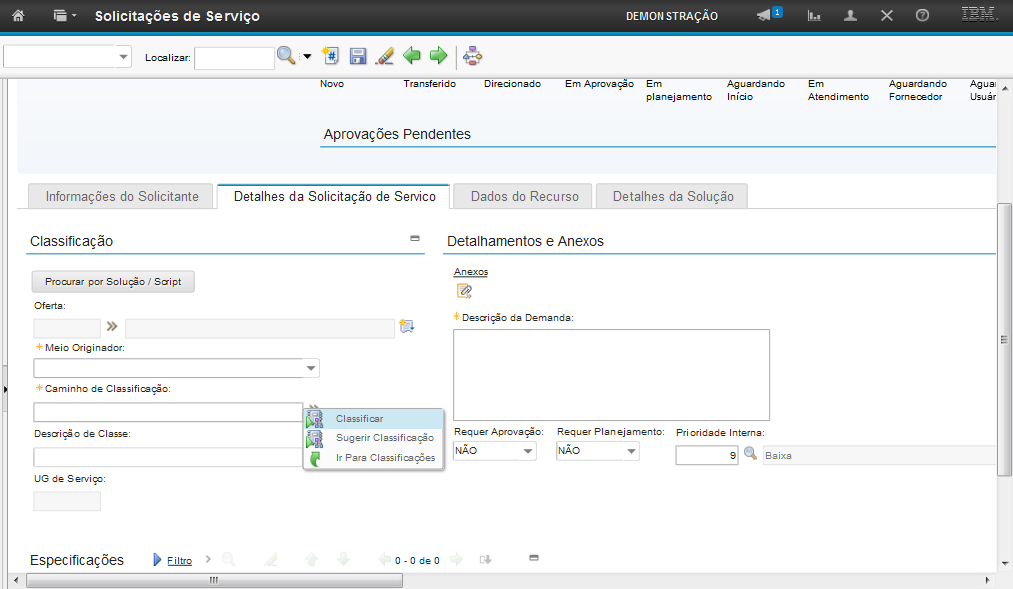Viewport: 1013px width, 589px height.
Task: Click the Filtro link in Especificações
Action: pyautogui.click(x=179, y=561)
